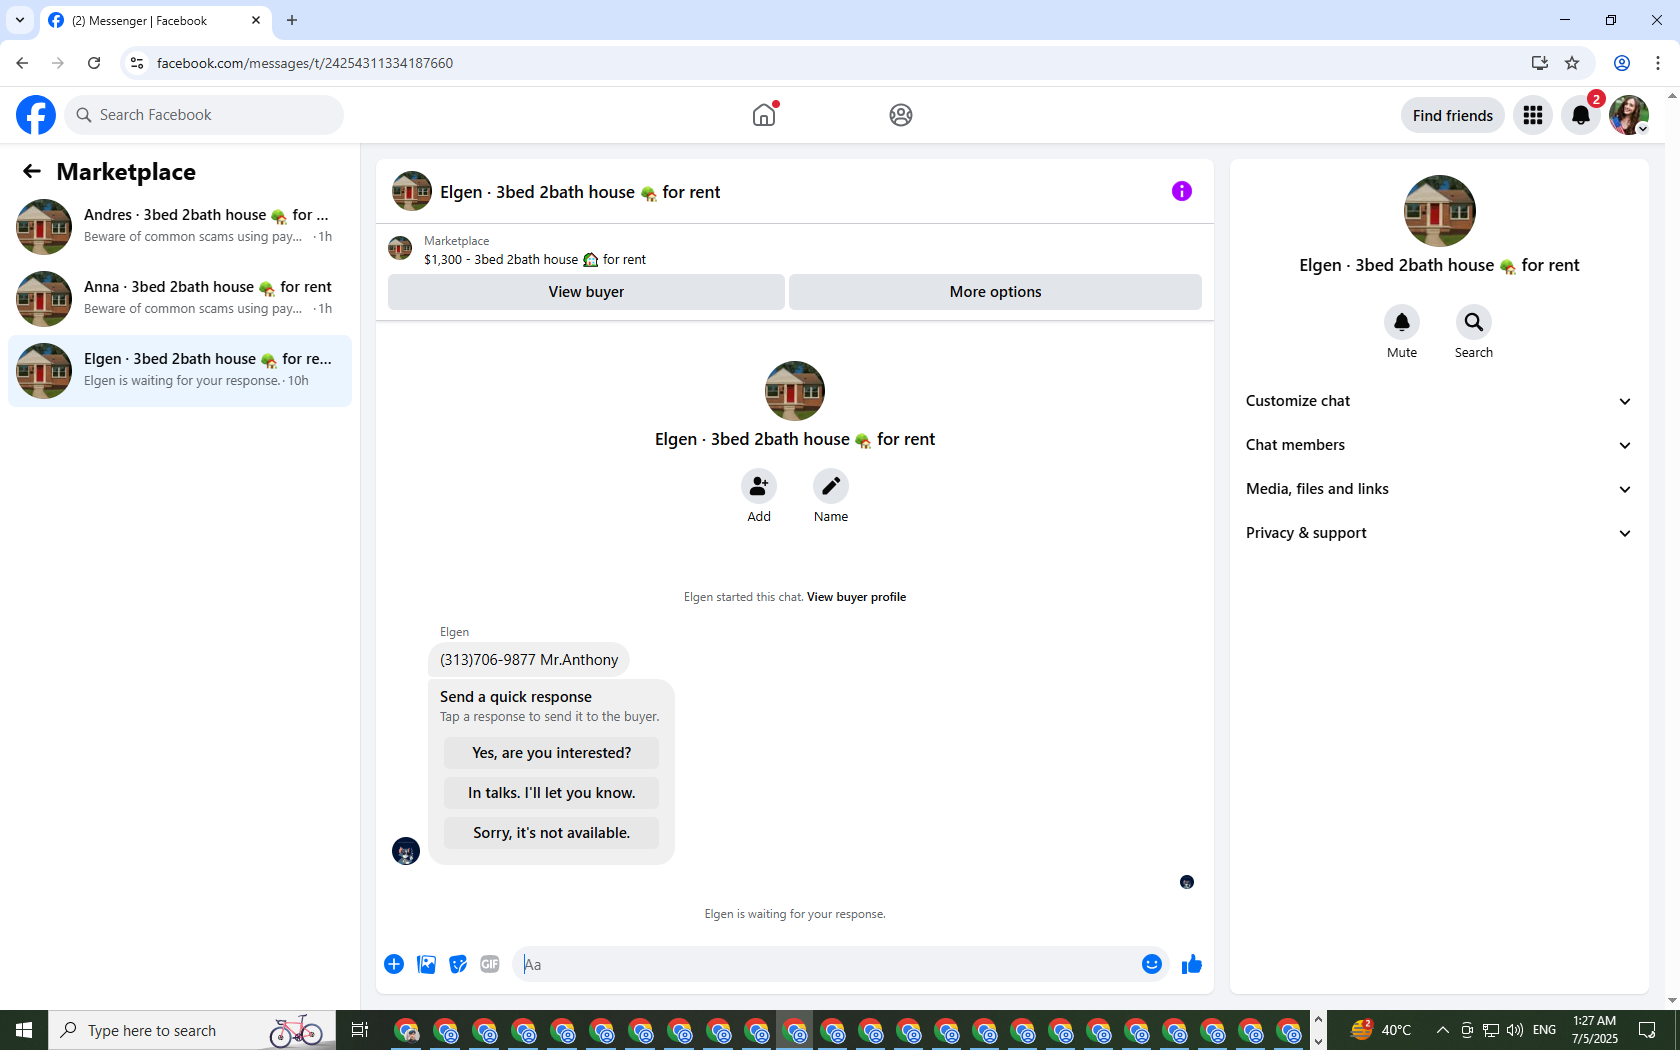Click the listing thumbnail in the right panel
Image resolution: width=1680 pixels, height=1050 pixels.
click(1440, 211)
